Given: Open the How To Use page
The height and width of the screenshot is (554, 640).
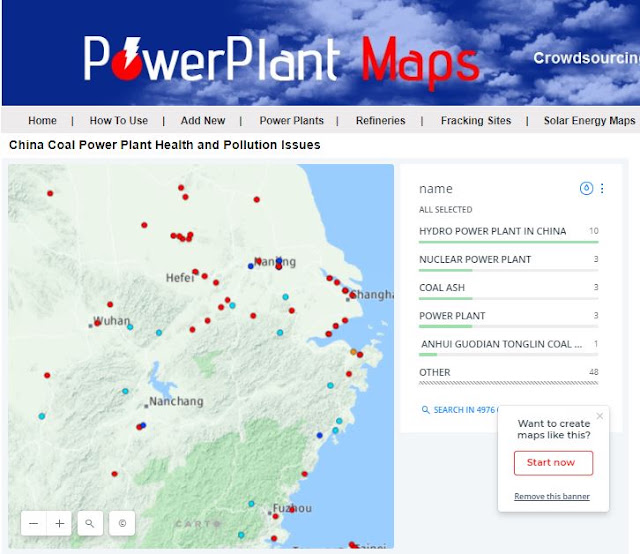Looking at the screenshot, I should [x=119, y=120].
